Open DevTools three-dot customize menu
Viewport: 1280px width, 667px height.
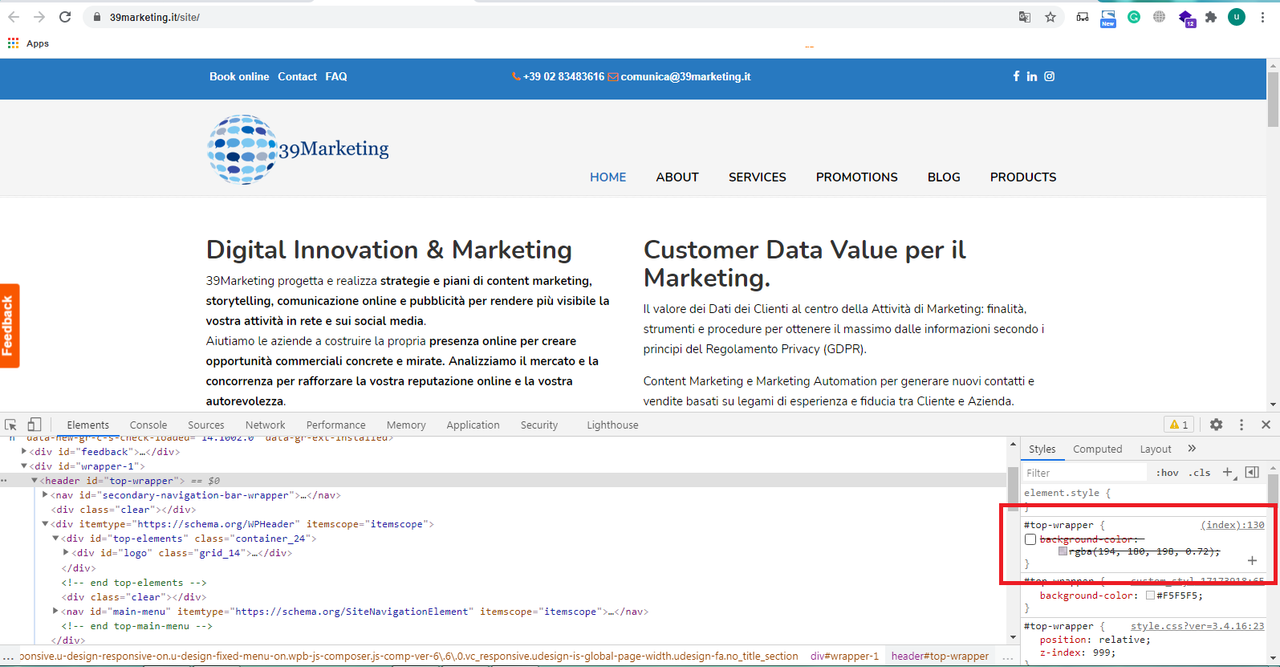(x=1241, y=425)
